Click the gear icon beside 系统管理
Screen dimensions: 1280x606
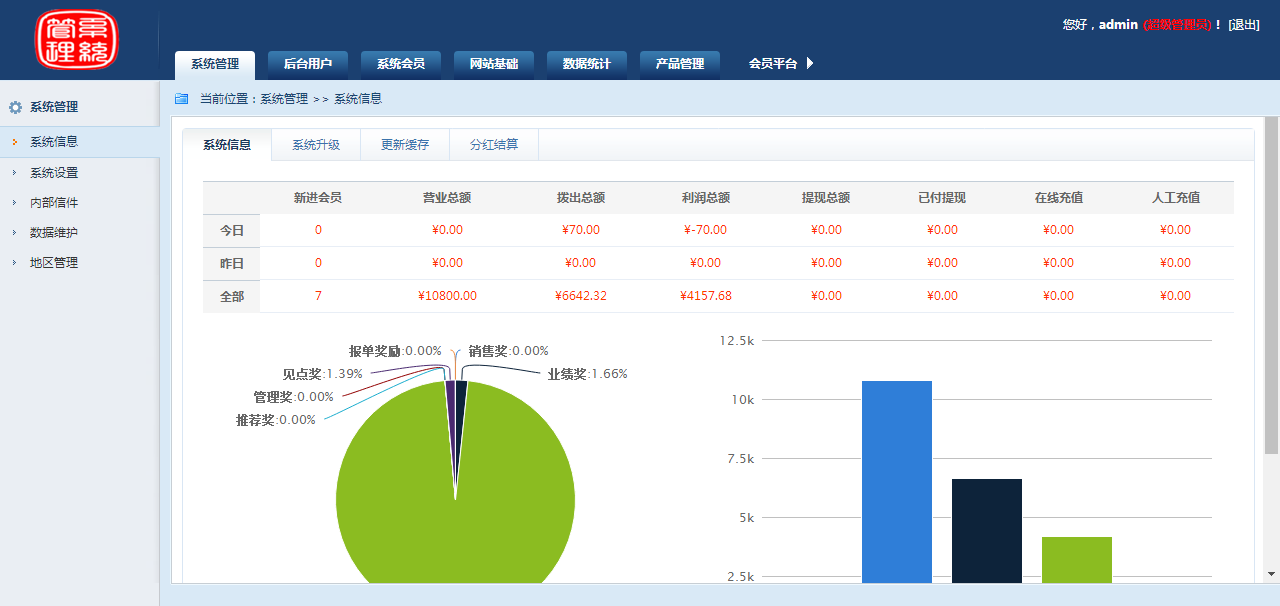(x=15, y=107)
